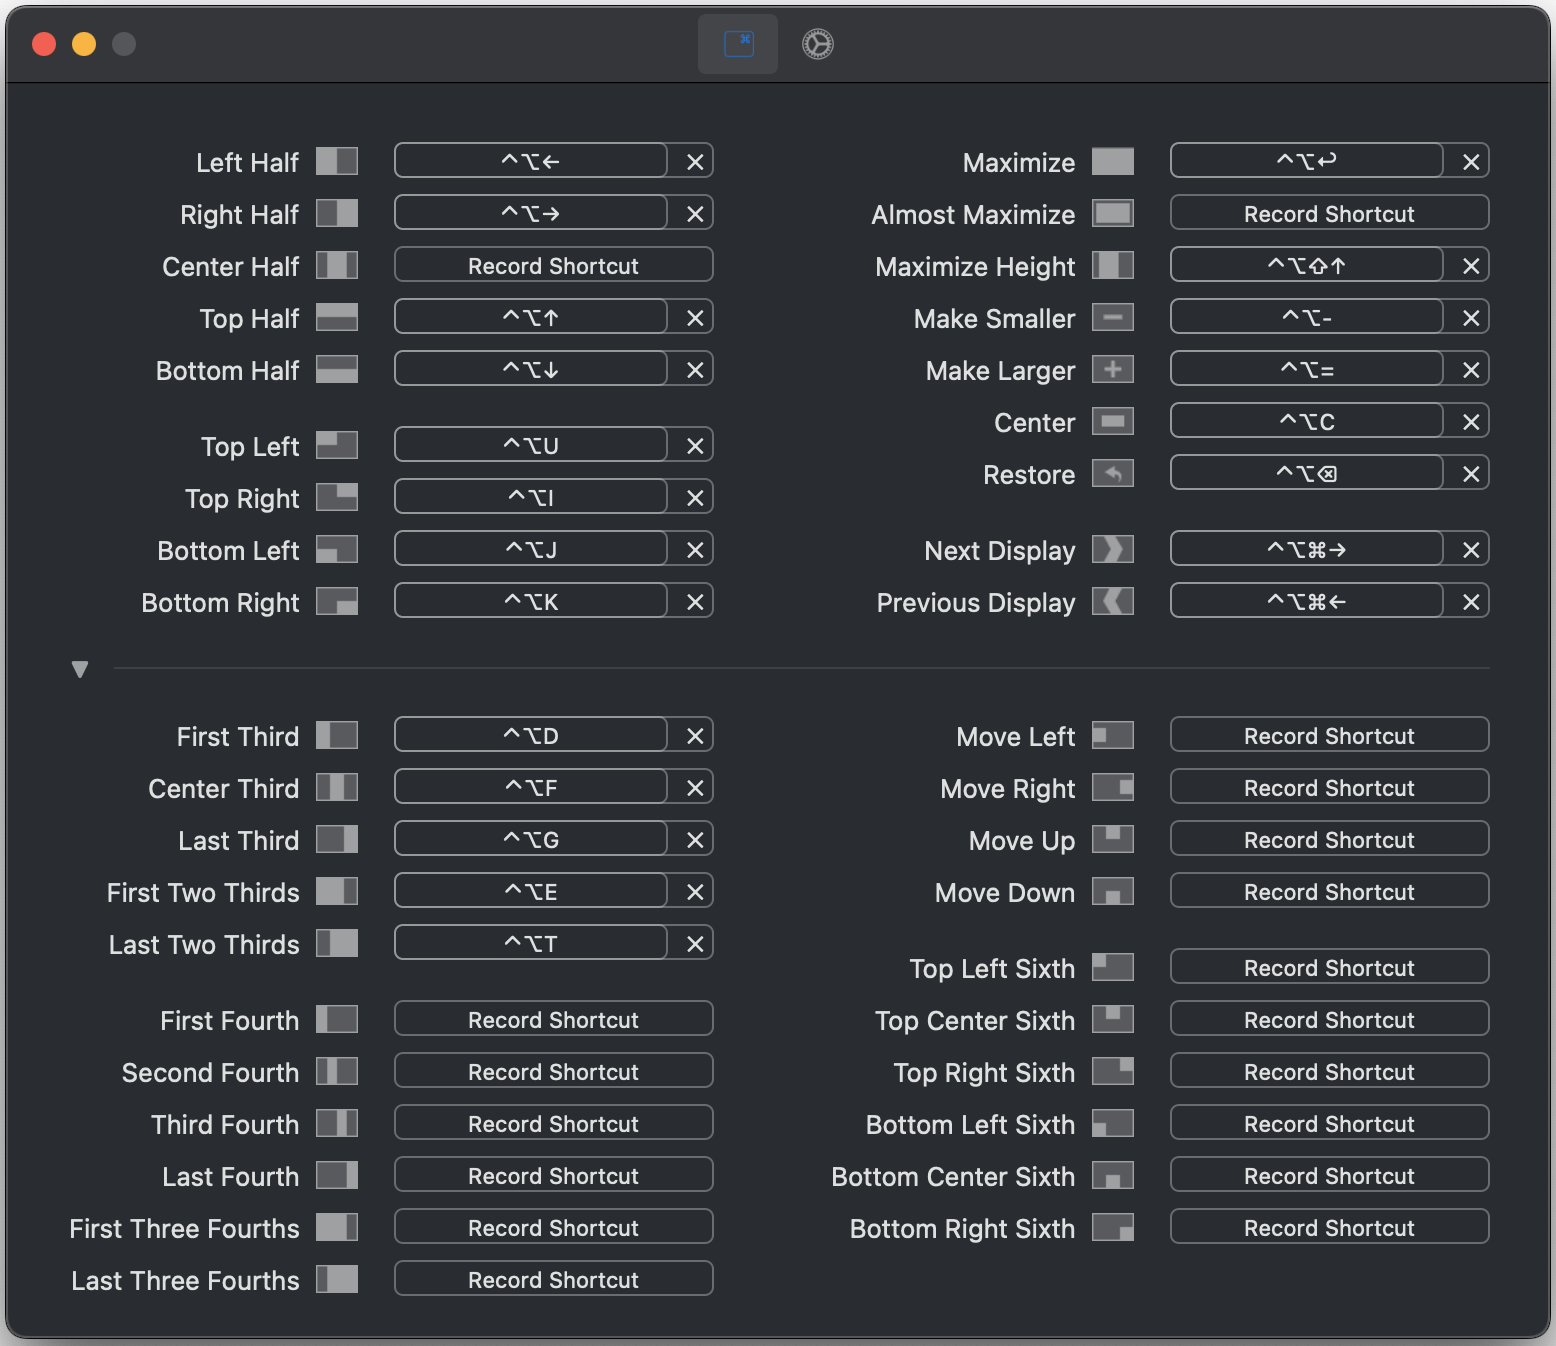Clear the Center Third shortcut
Viewport: 1556px width, 1346px height.
tap(695, 788)
